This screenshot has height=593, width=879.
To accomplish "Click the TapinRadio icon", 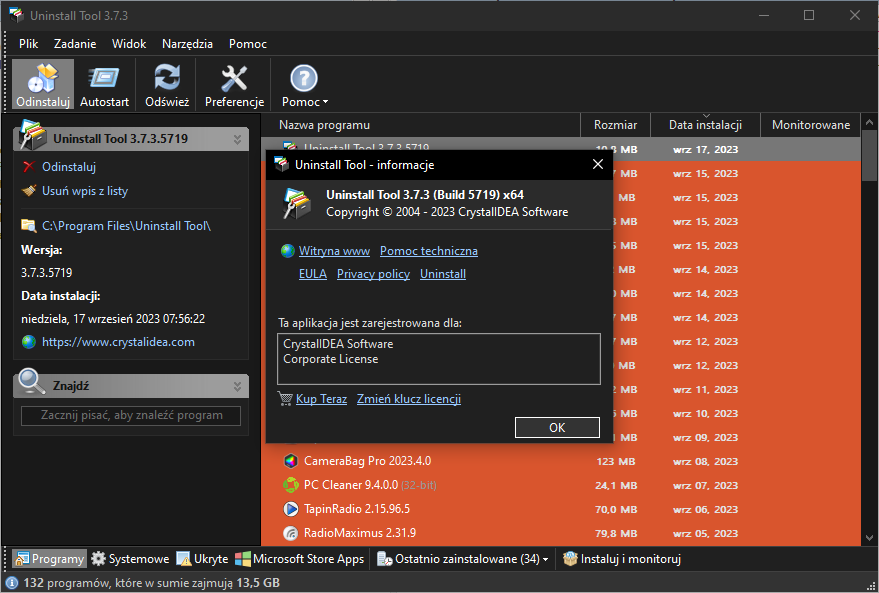I will (x=290, y=509).
